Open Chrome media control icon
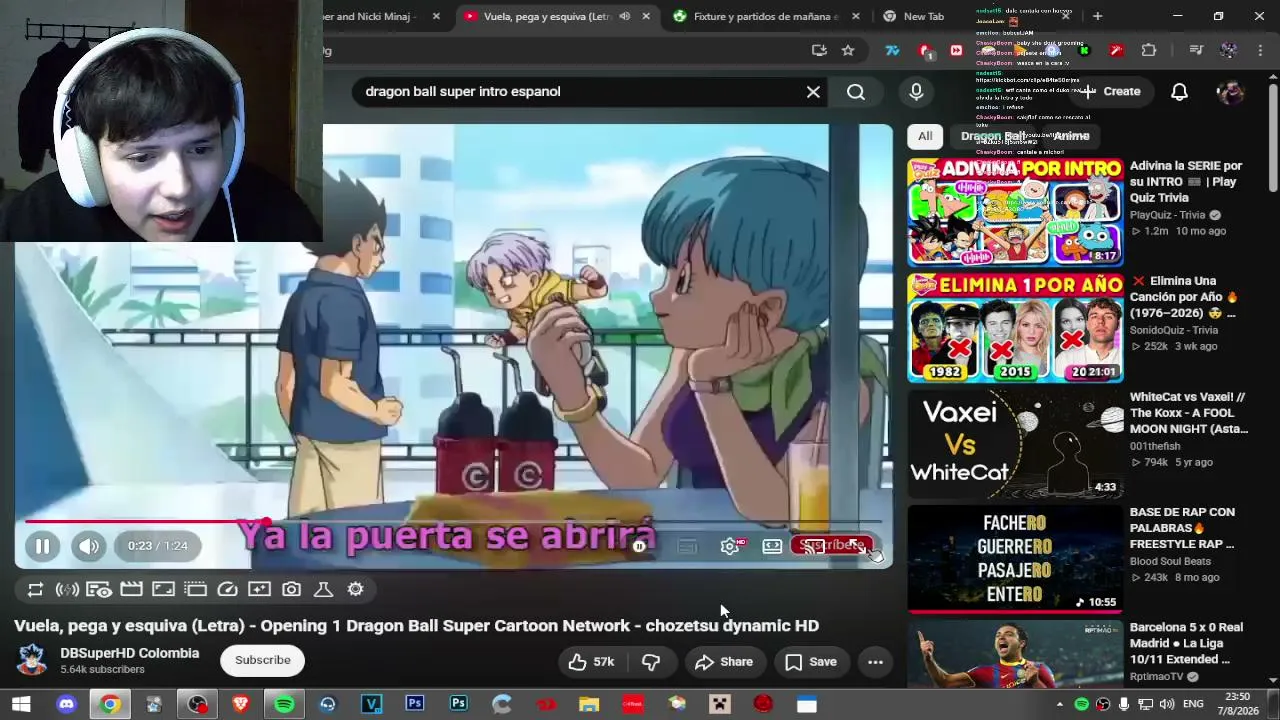Viewport: 1280px width, 720px height. 1196,50
